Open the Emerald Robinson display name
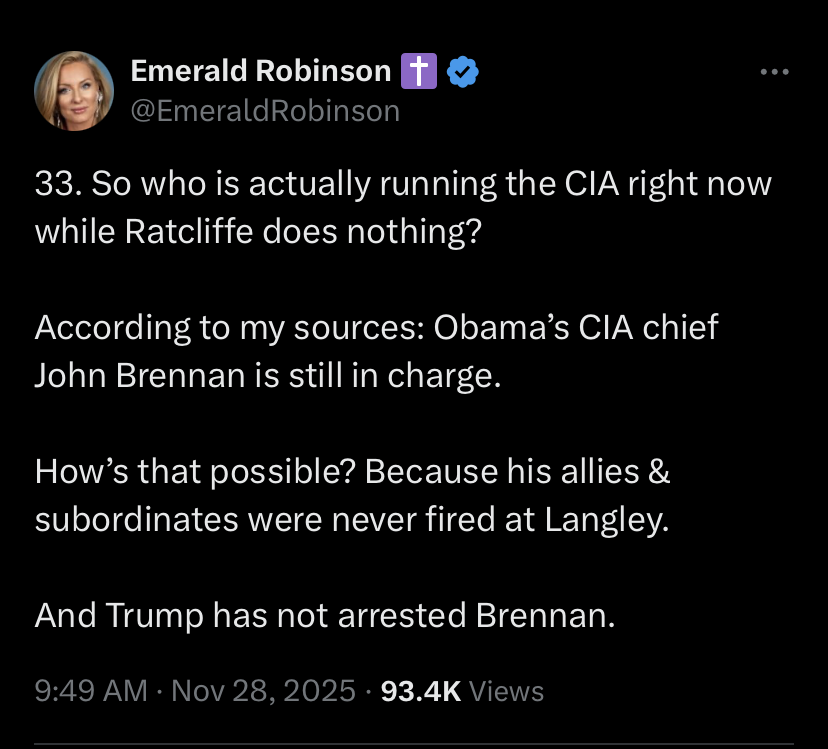The width and height of the screenshot is (828, 749). pos(261,71)
